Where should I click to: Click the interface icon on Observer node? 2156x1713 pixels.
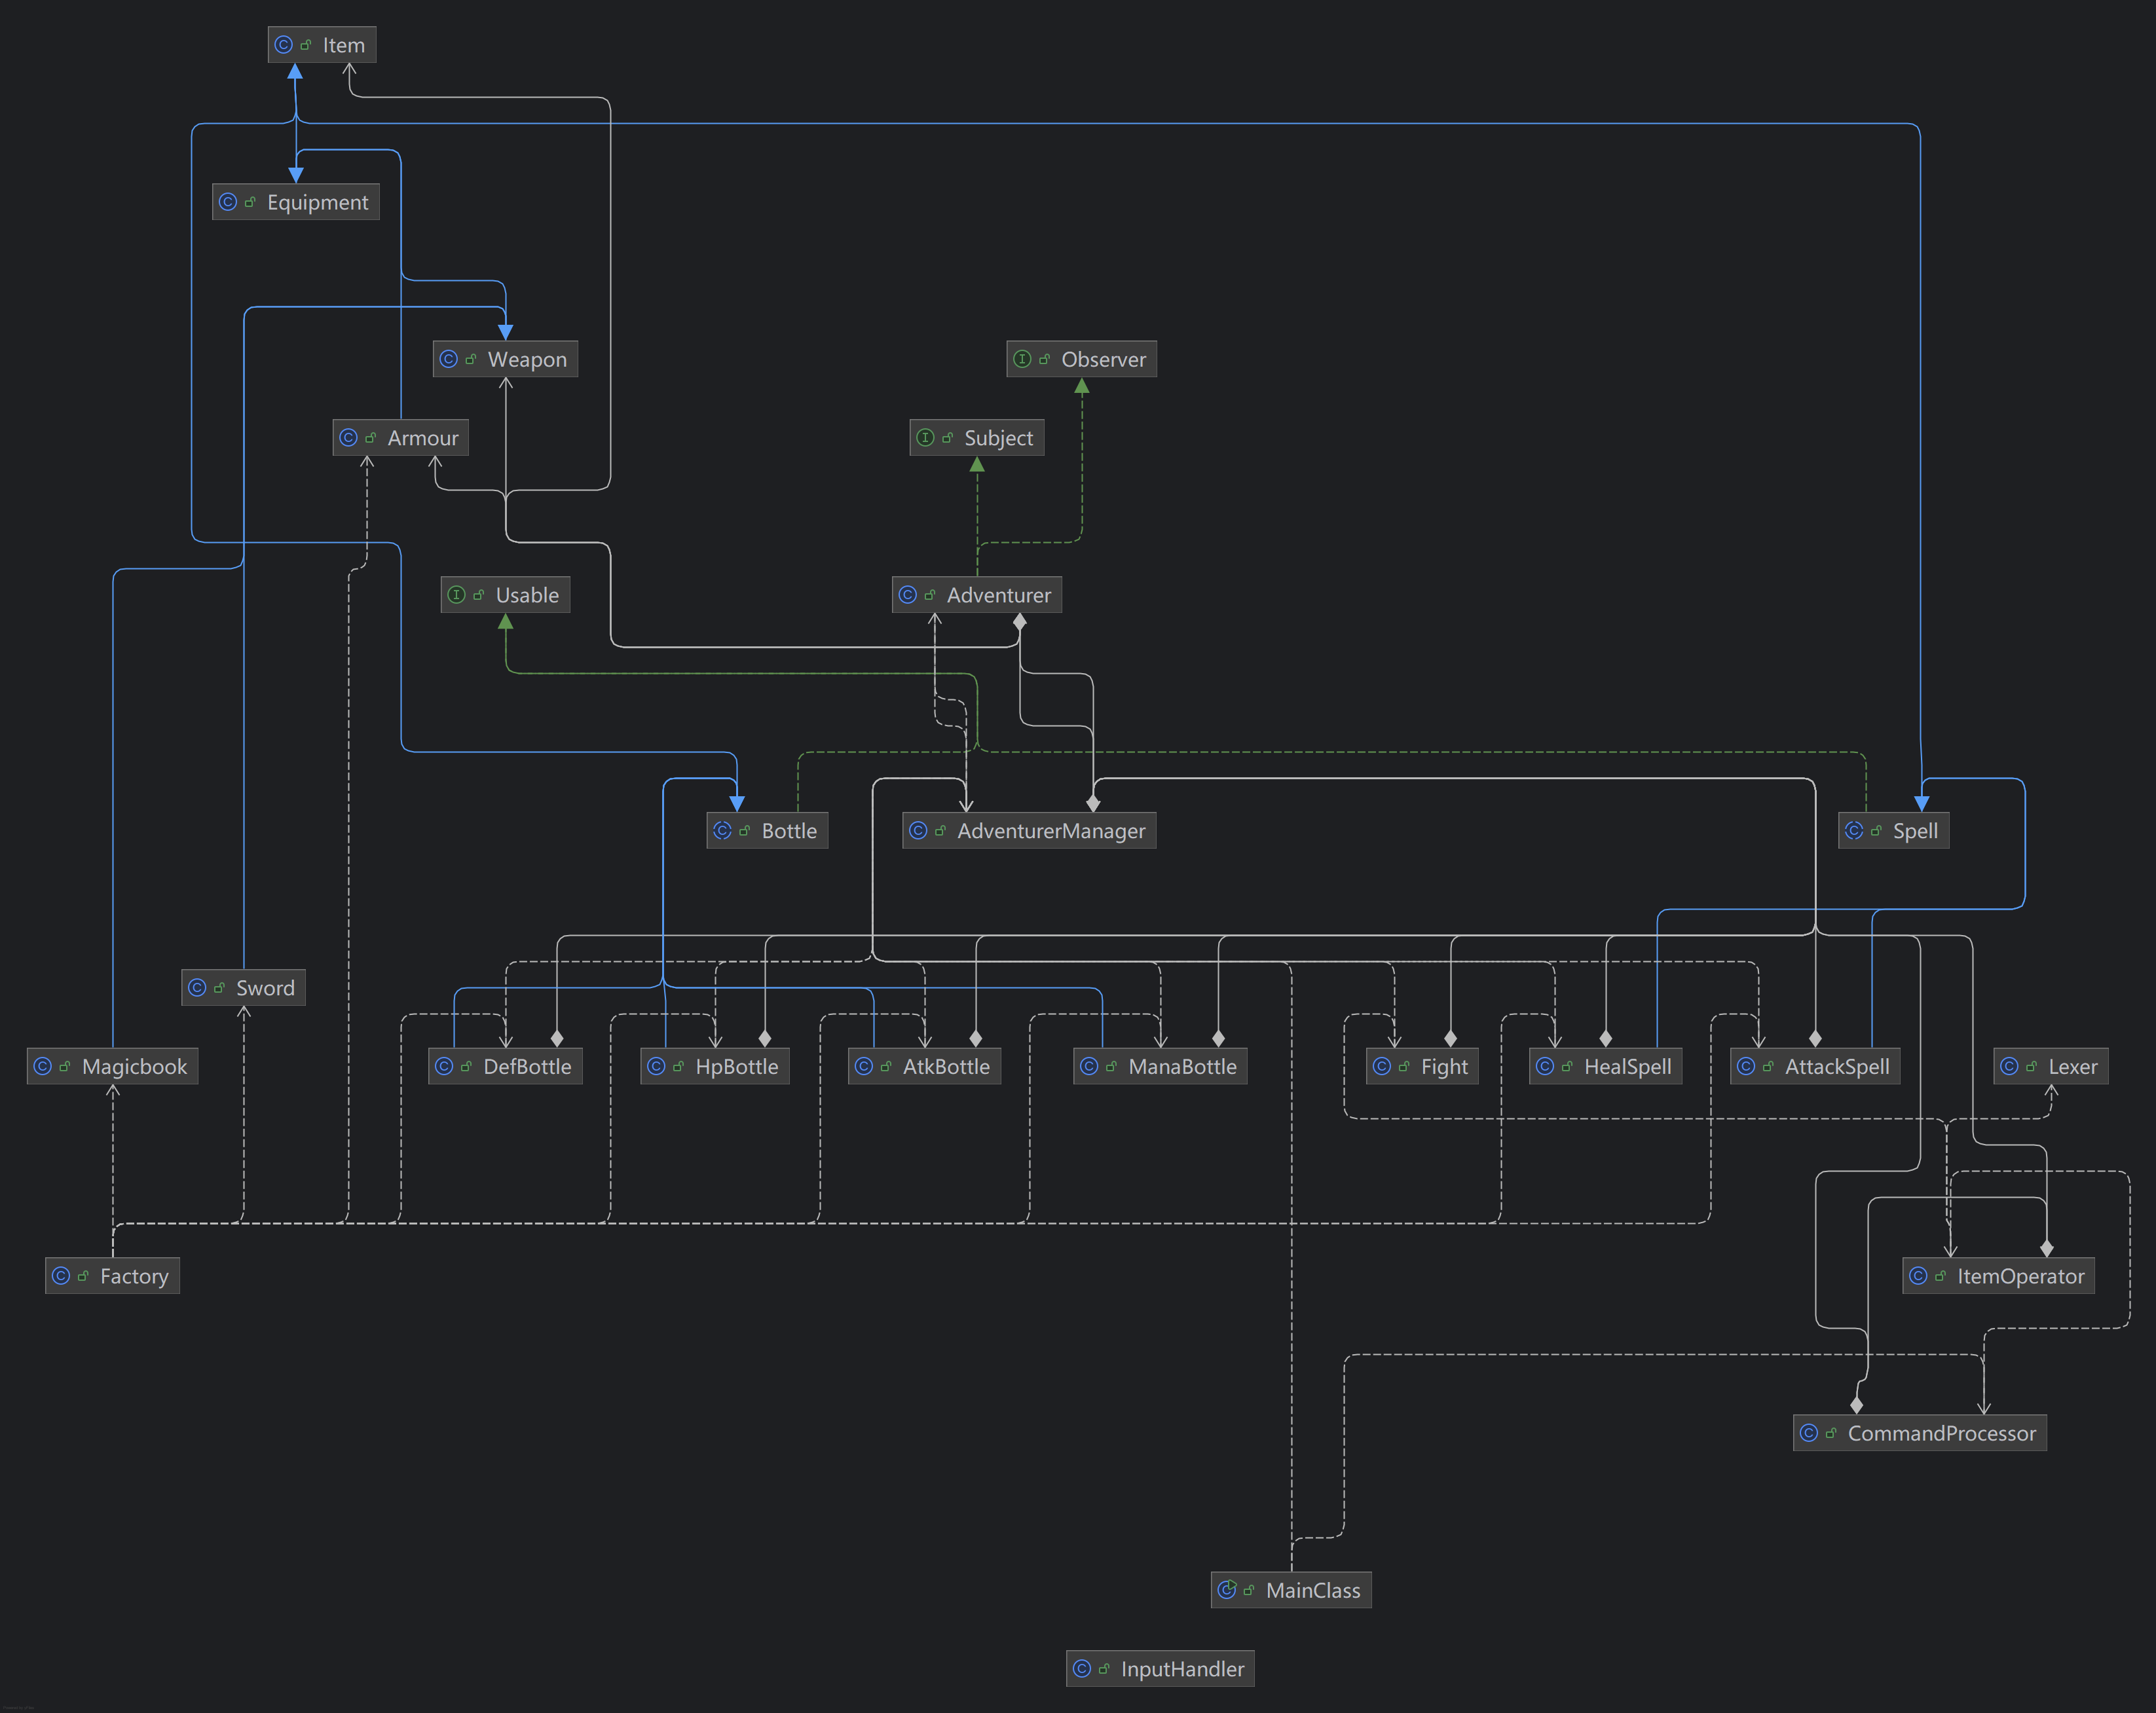1022,359
